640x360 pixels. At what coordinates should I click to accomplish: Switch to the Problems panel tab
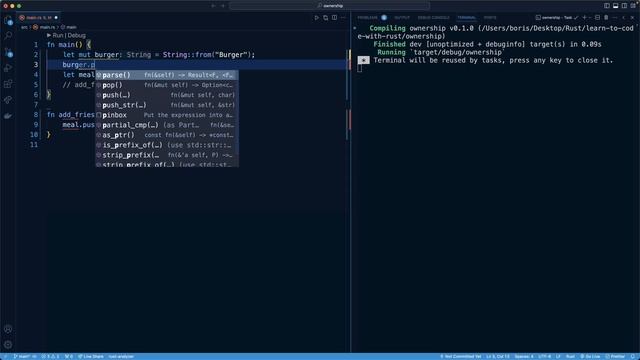coord(367,18)
